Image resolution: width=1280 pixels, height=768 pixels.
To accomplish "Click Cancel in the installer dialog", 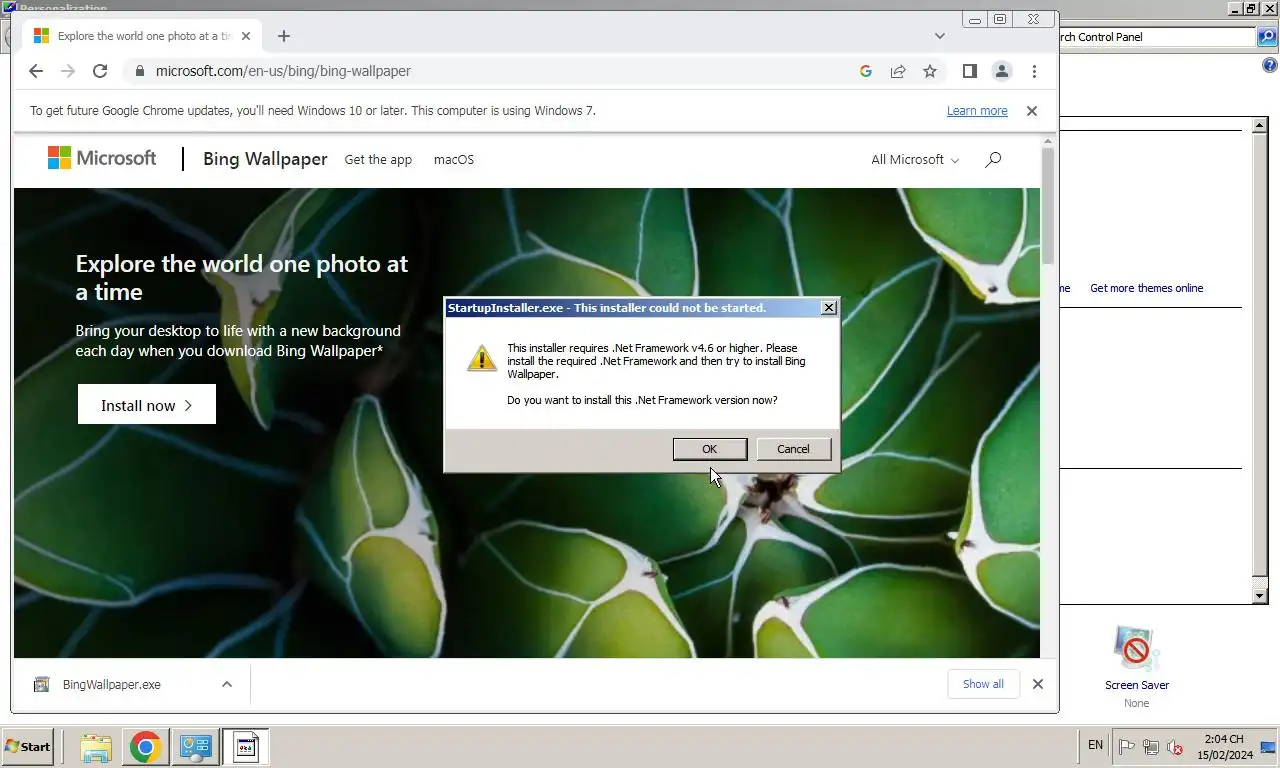I will (793, 449).
